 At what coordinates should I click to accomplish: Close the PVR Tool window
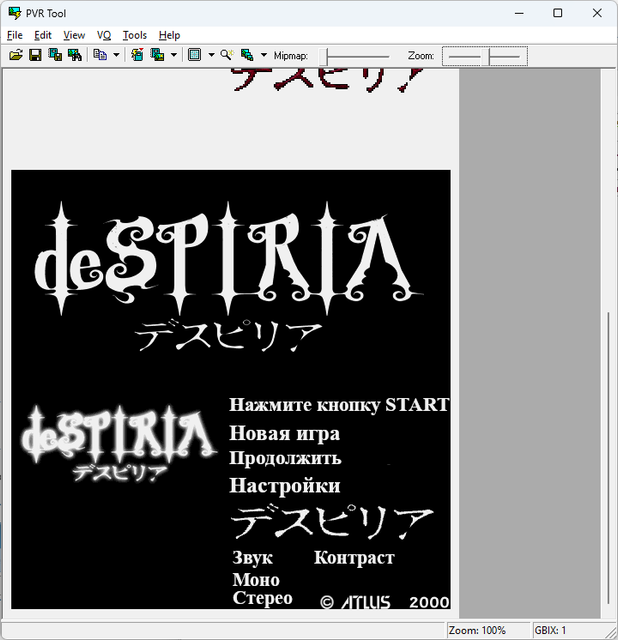point(597,13)
